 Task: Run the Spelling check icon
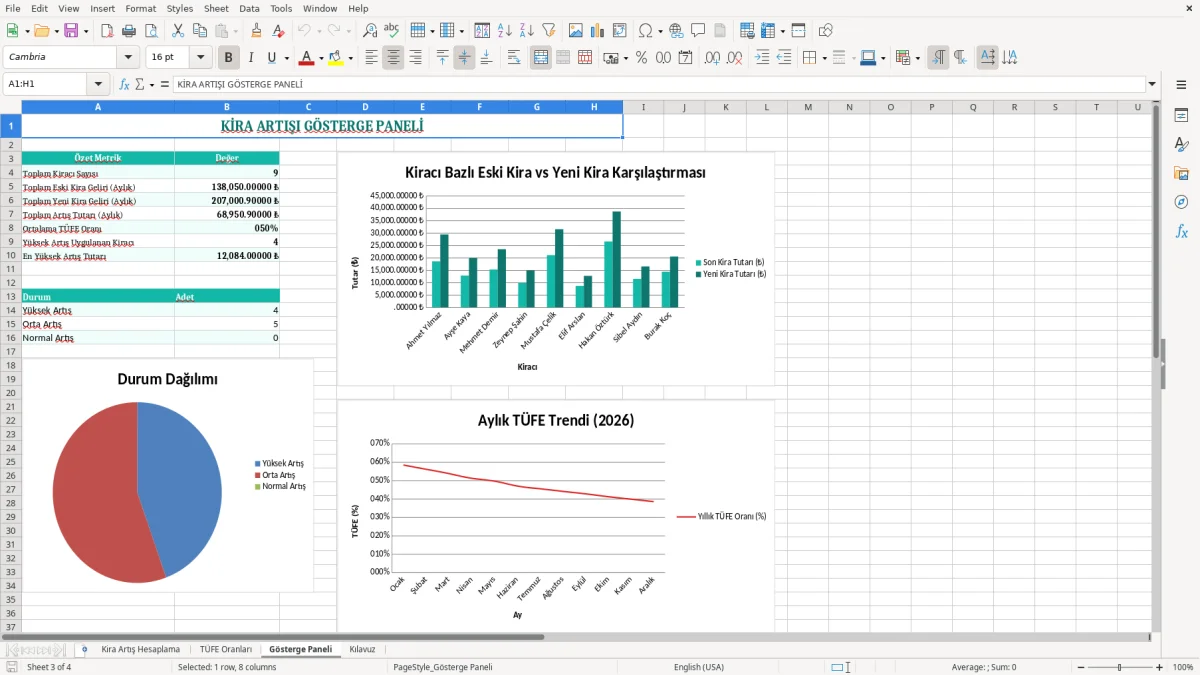point(392,31)
